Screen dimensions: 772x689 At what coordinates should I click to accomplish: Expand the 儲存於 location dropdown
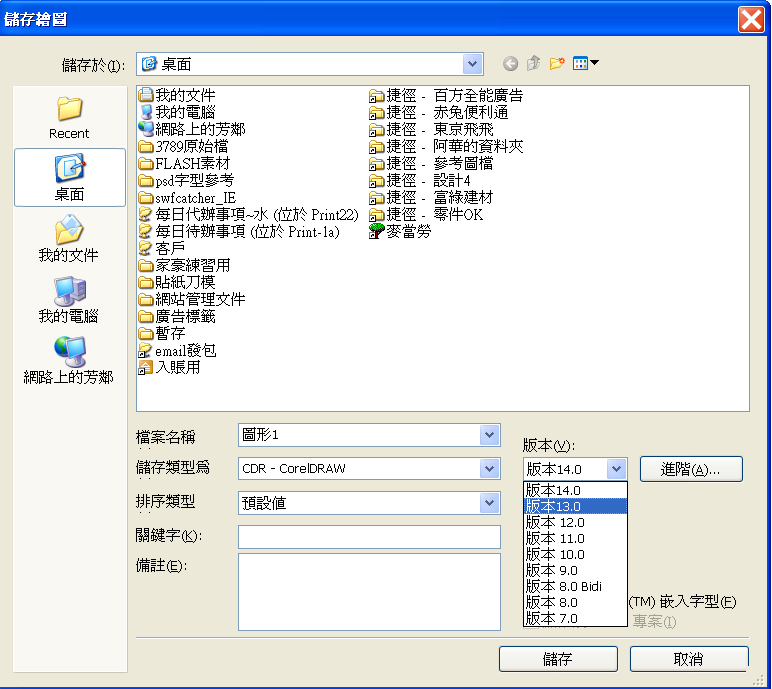[472, 64]
